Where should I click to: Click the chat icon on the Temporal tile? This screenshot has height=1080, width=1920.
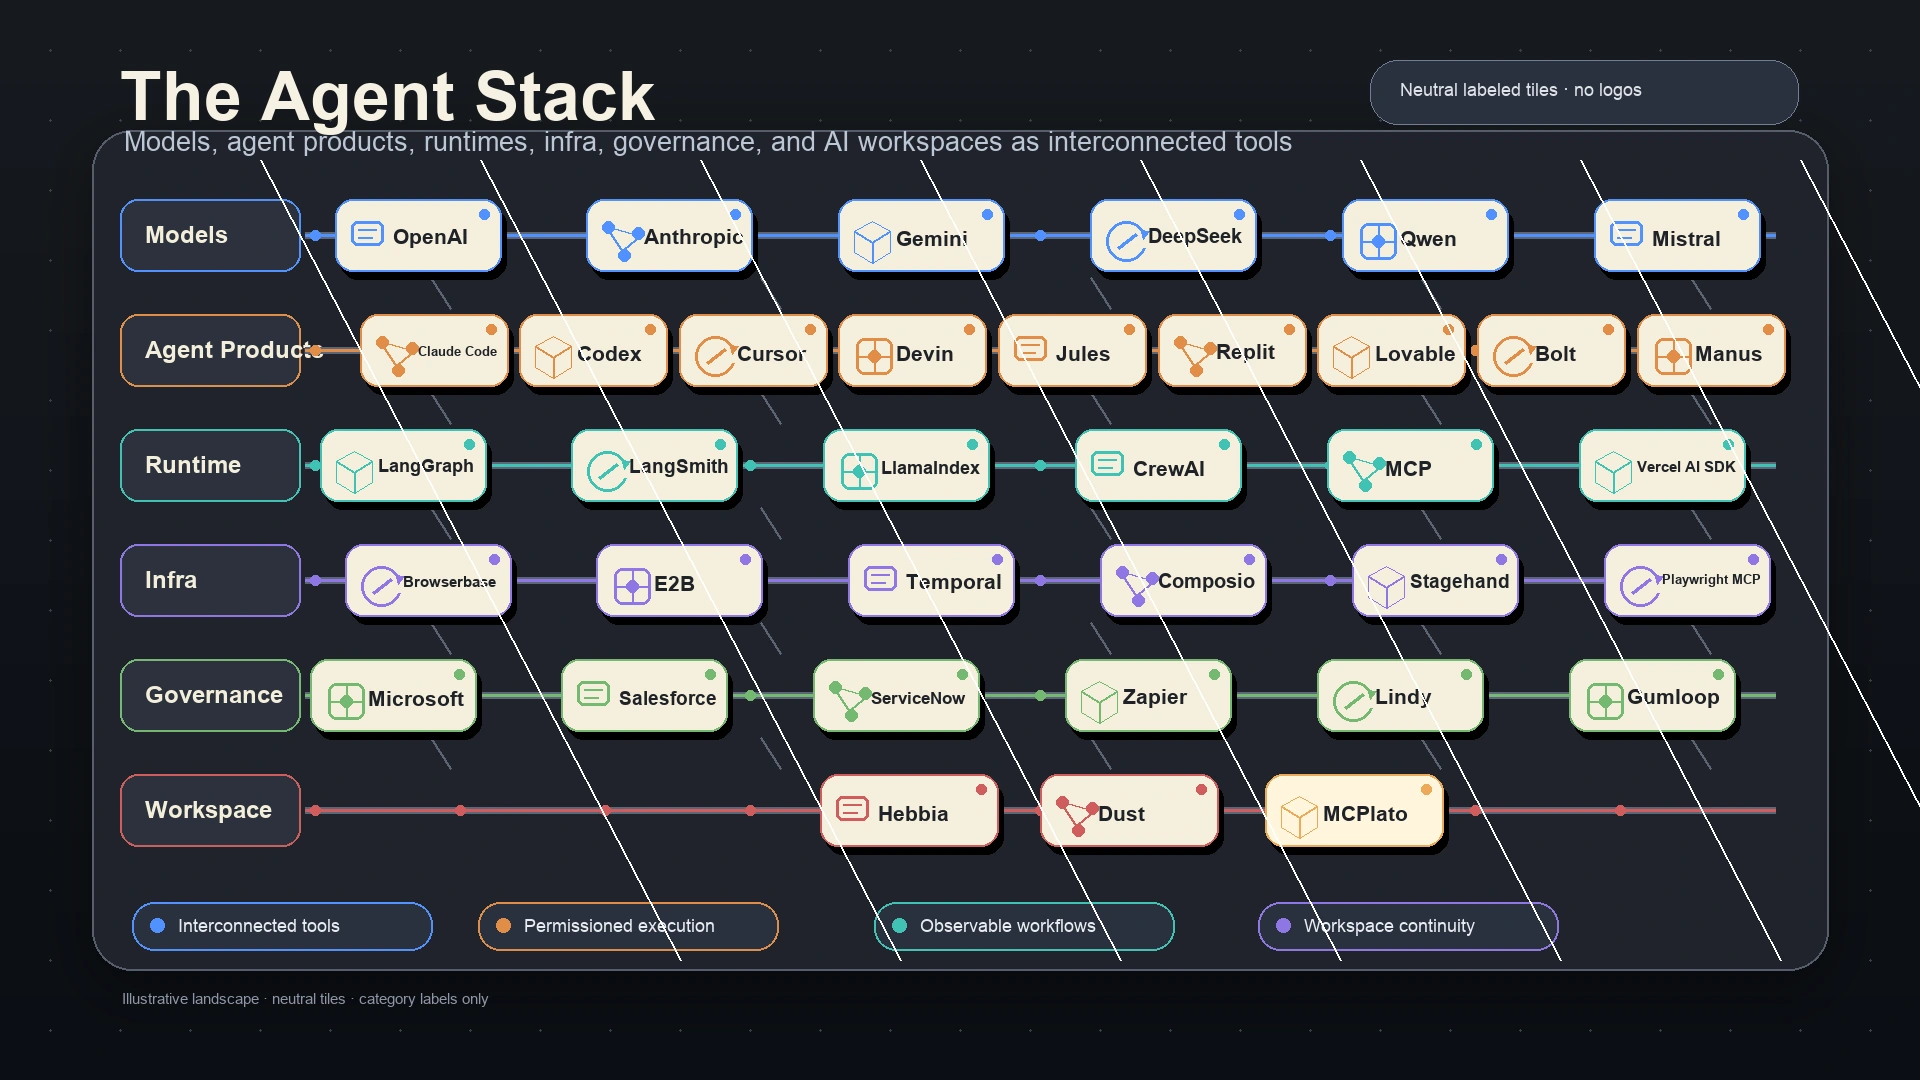coord(880,579)
